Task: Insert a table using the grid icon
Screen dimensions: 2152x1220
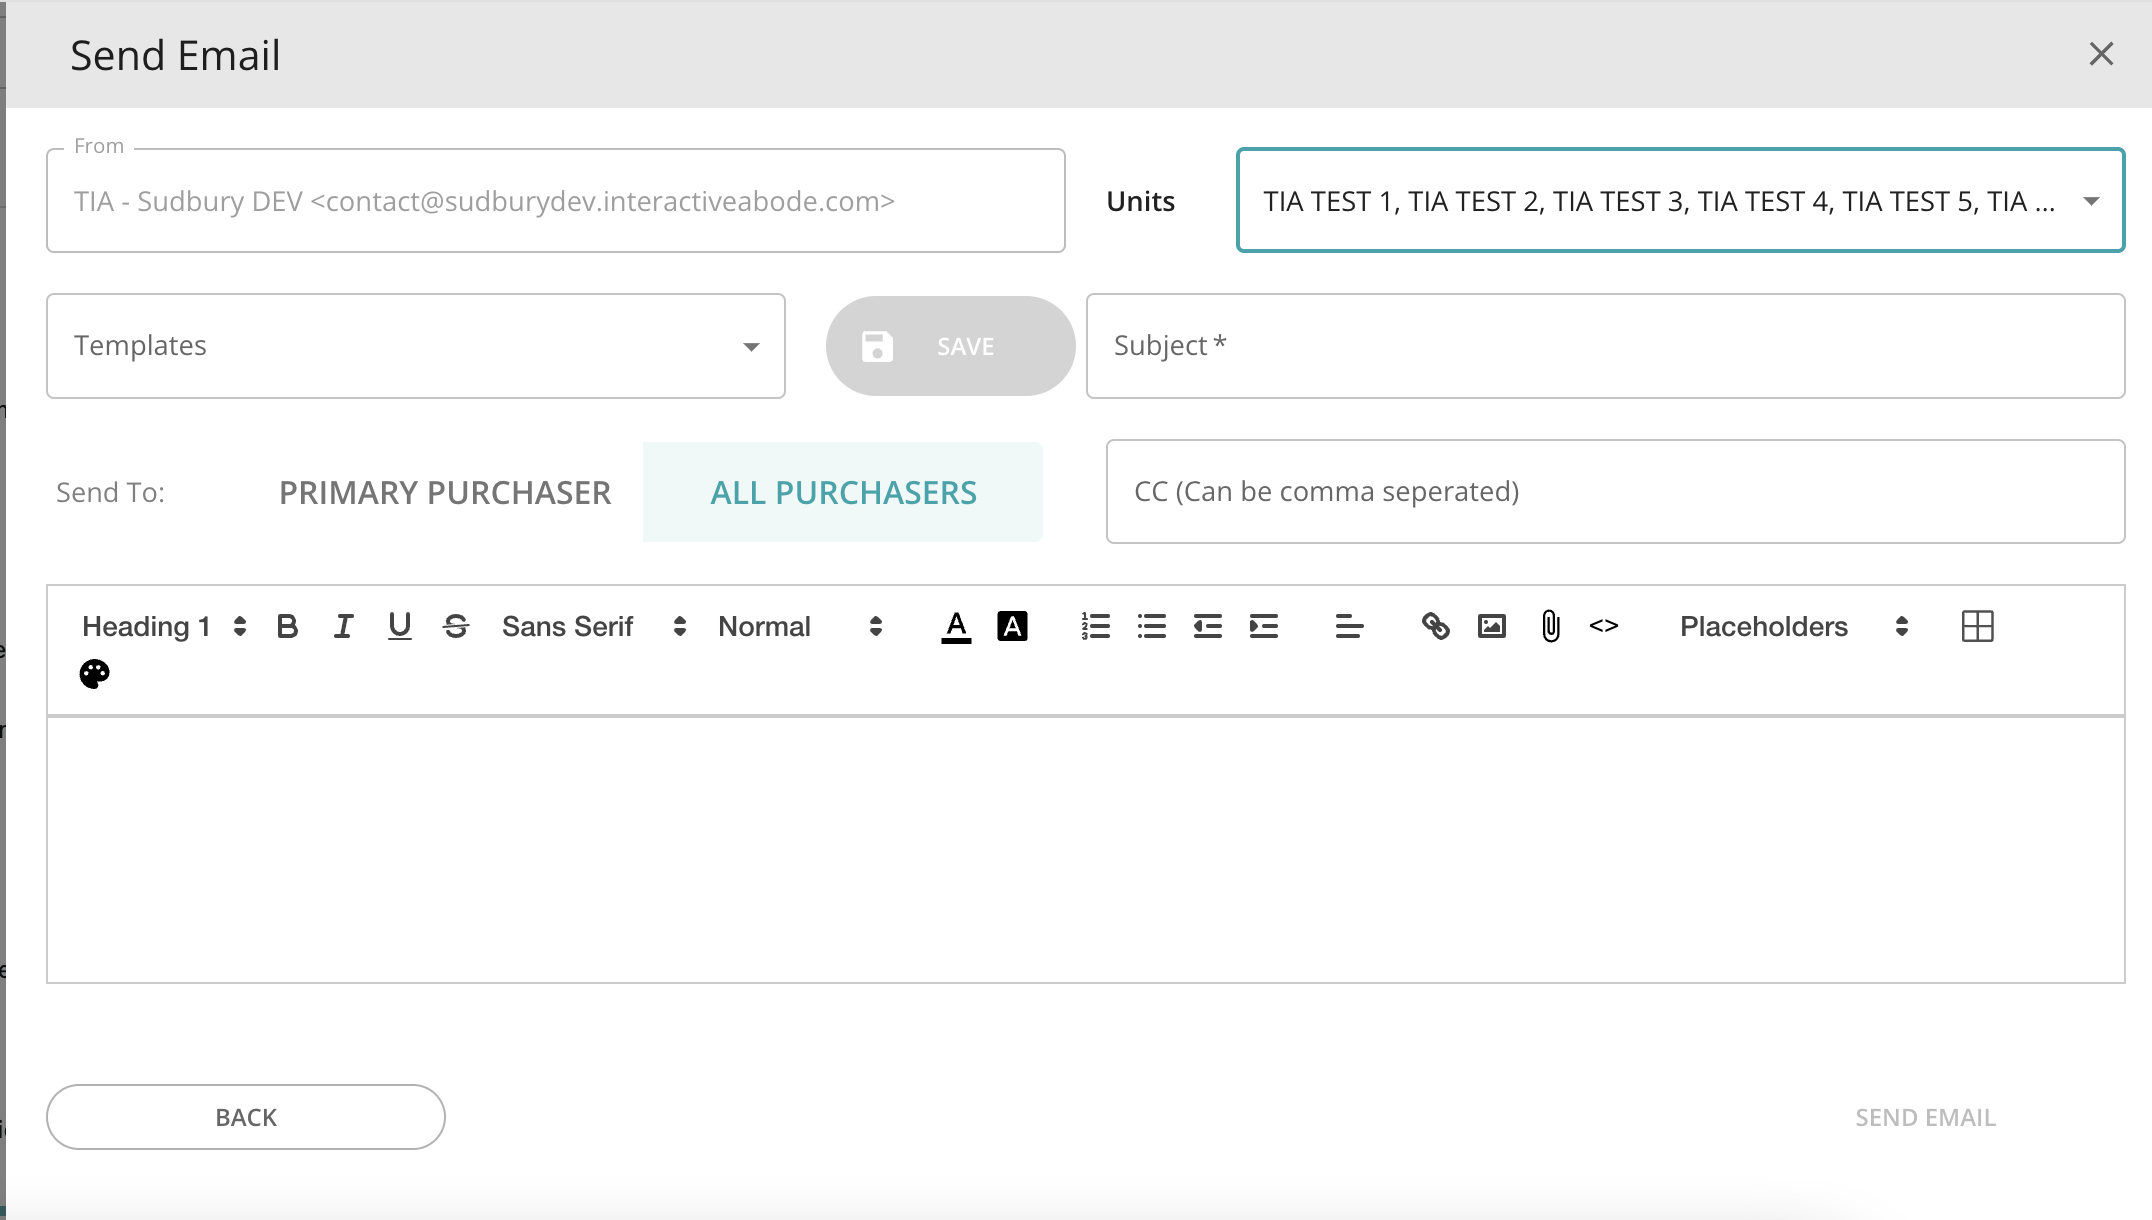Action: [1977, 627]
